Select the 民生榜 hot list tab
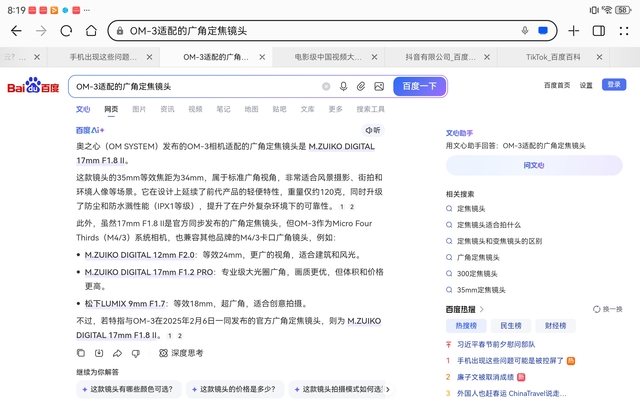This screenshot has width=640, height=400. [x=510, y=326]
